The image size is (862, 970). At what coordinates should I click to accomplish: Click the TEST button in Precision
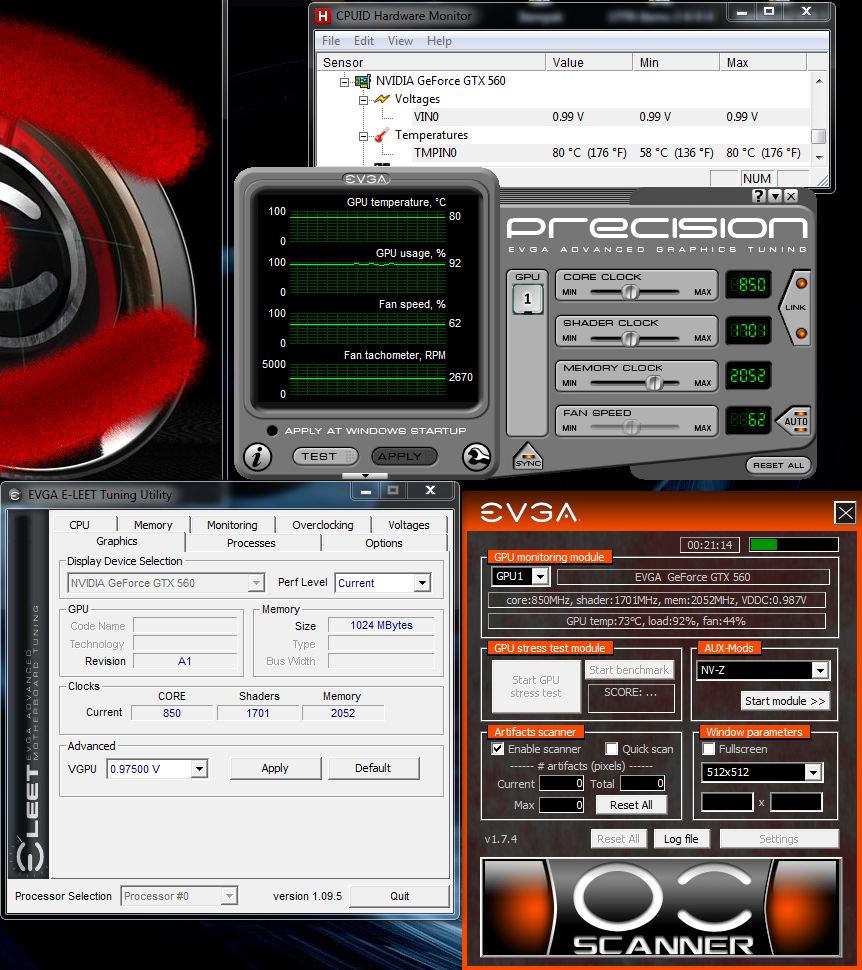pyautogui.click(x=325, y=457)
